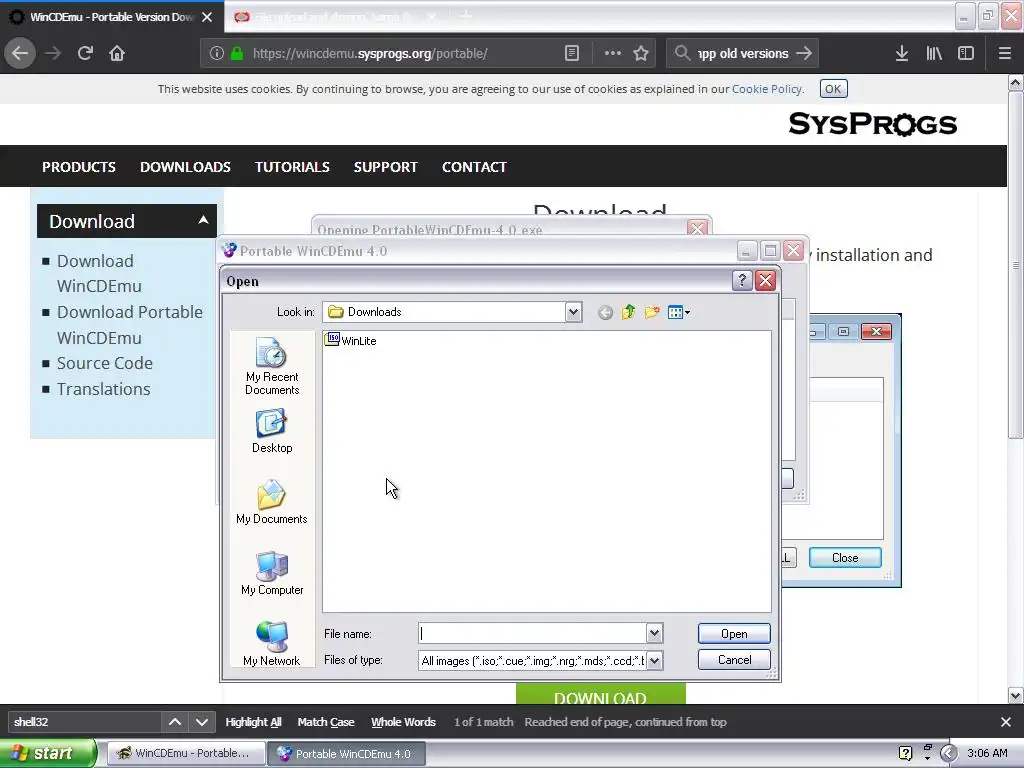Screen dimensions: 1024x768
Task: Toggle Whole Words in find bar
Action: 403,722
